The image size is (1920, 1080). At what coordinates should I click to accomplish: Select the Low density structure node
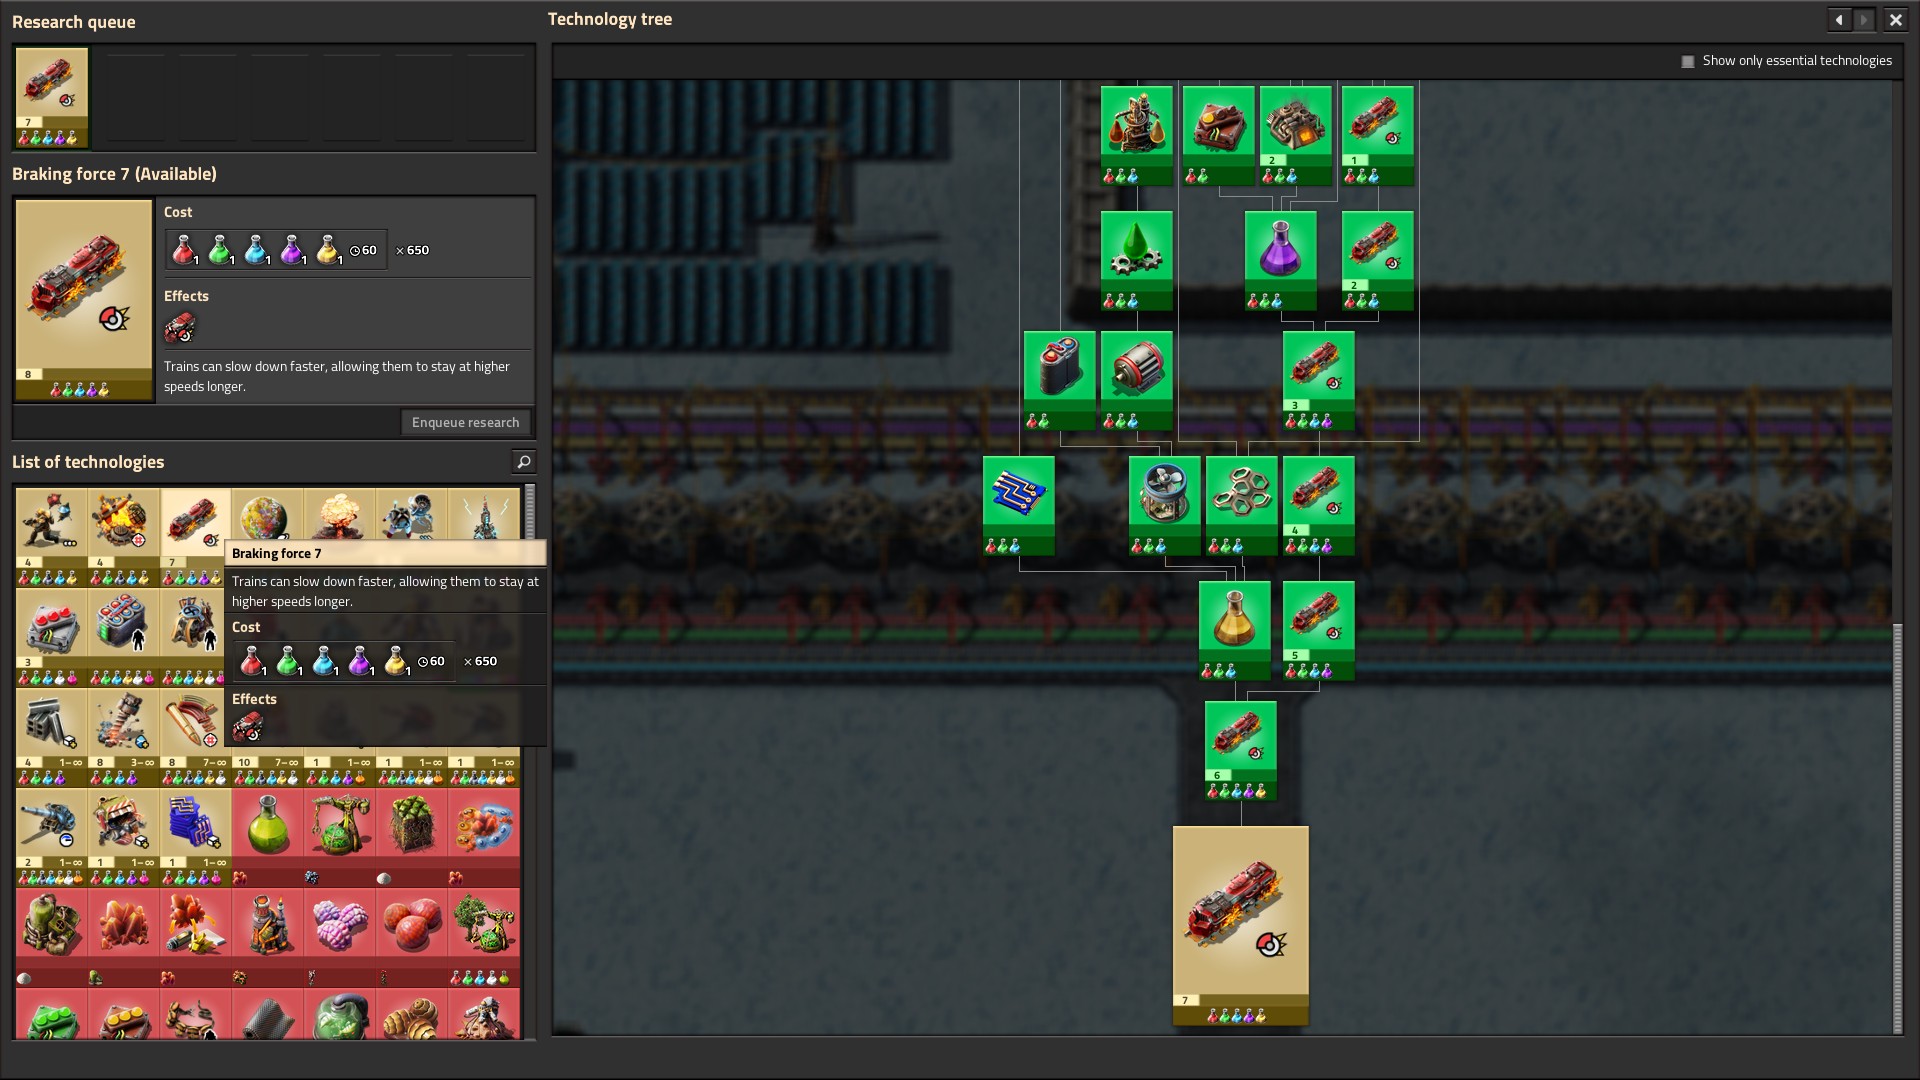(1242, 506)
